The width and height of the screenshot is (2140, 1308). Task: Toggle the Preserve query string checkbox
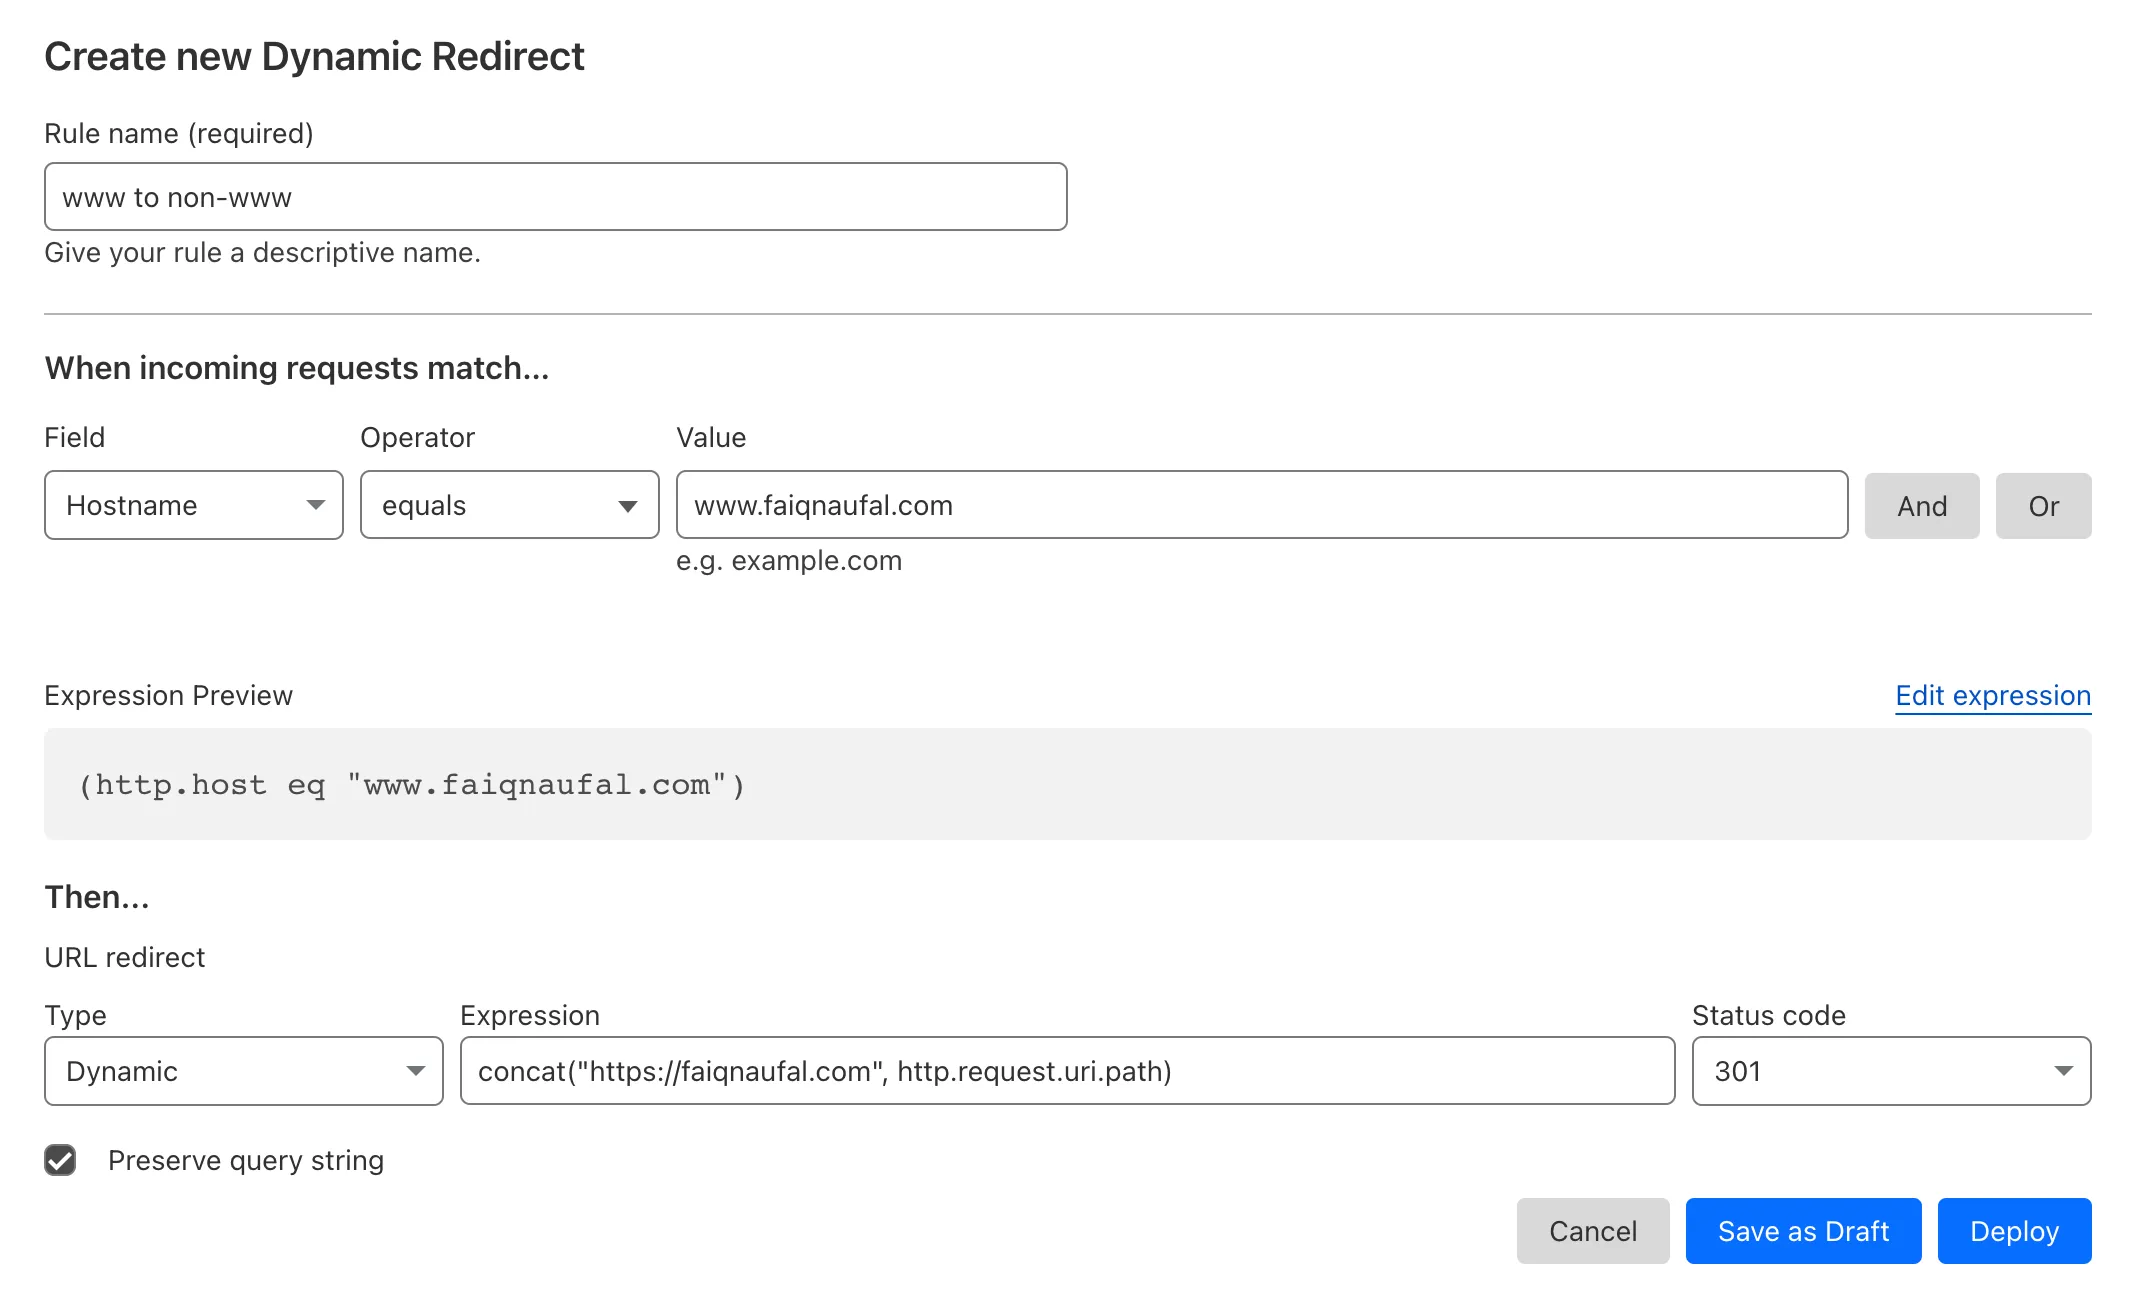click(61, 1160)
